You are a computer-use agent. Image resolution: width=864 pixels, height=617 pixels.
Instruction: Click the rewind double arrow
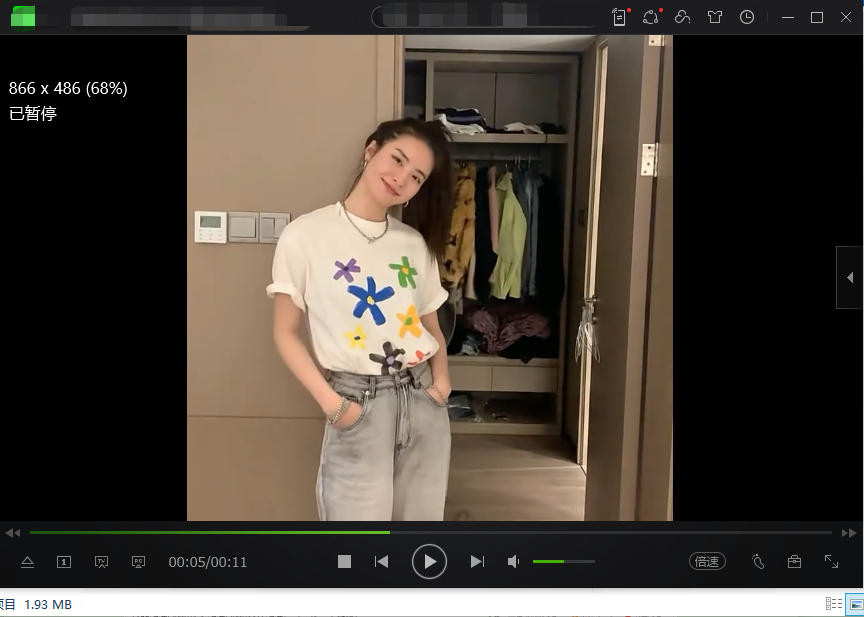(13, 533)
